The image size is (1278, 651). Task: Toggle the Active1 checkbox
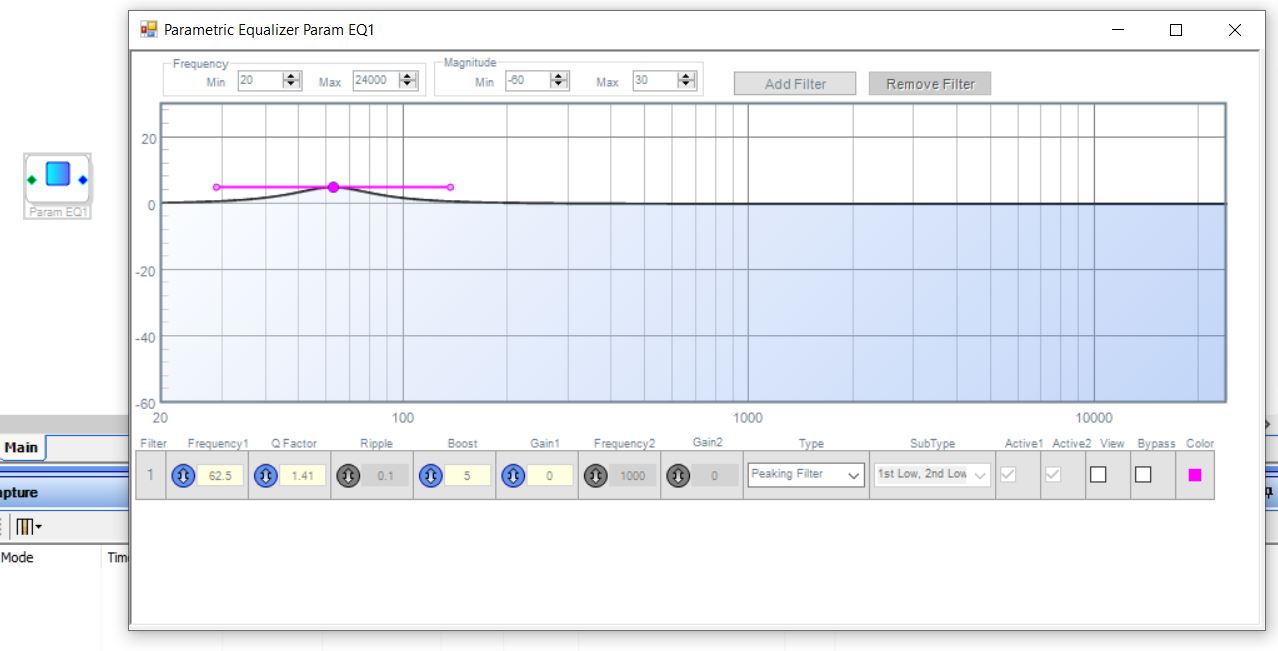tap(1008, 475)
